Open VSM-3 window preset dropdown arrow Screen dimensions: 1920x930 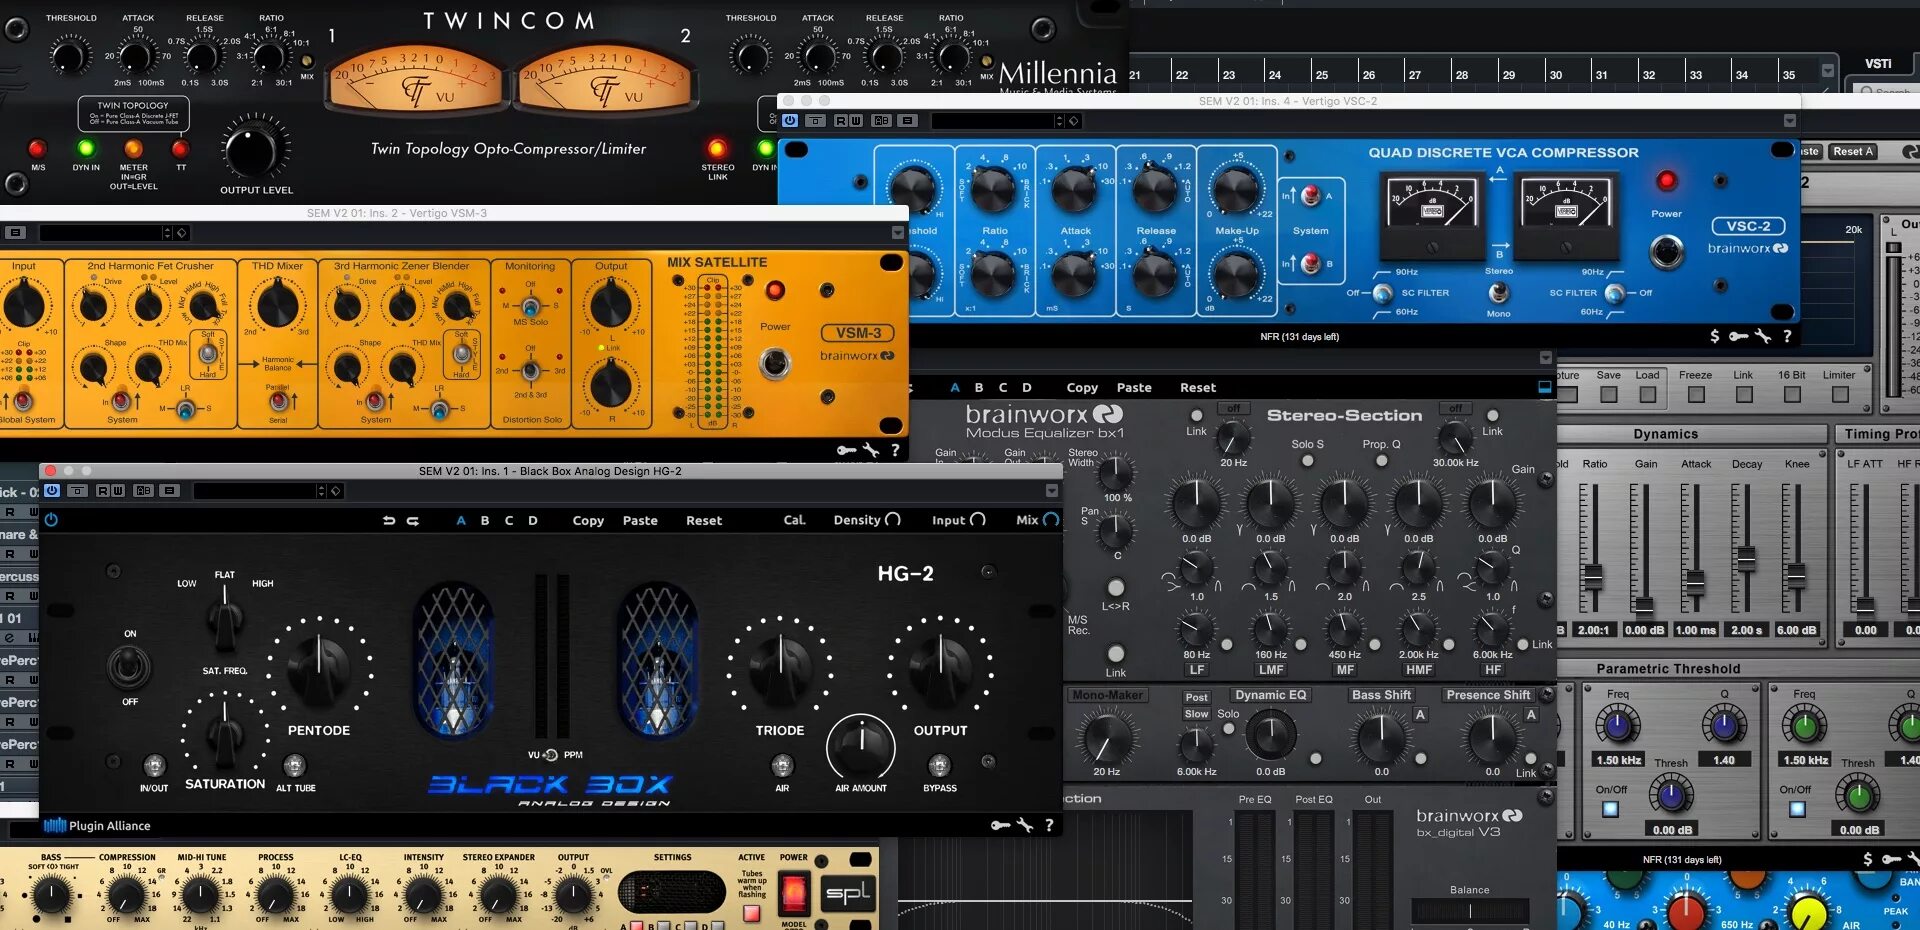(x=167, y=232)
